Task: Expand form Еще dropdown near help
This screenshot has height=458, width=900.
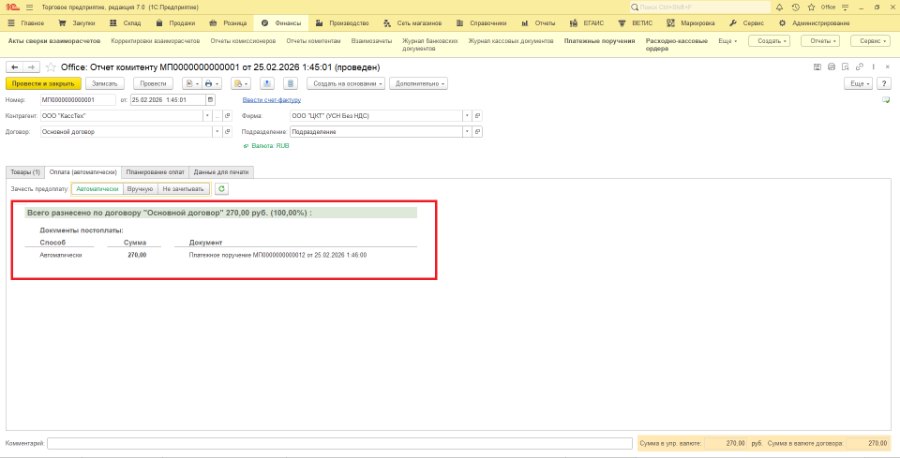Action: point(858,84)
